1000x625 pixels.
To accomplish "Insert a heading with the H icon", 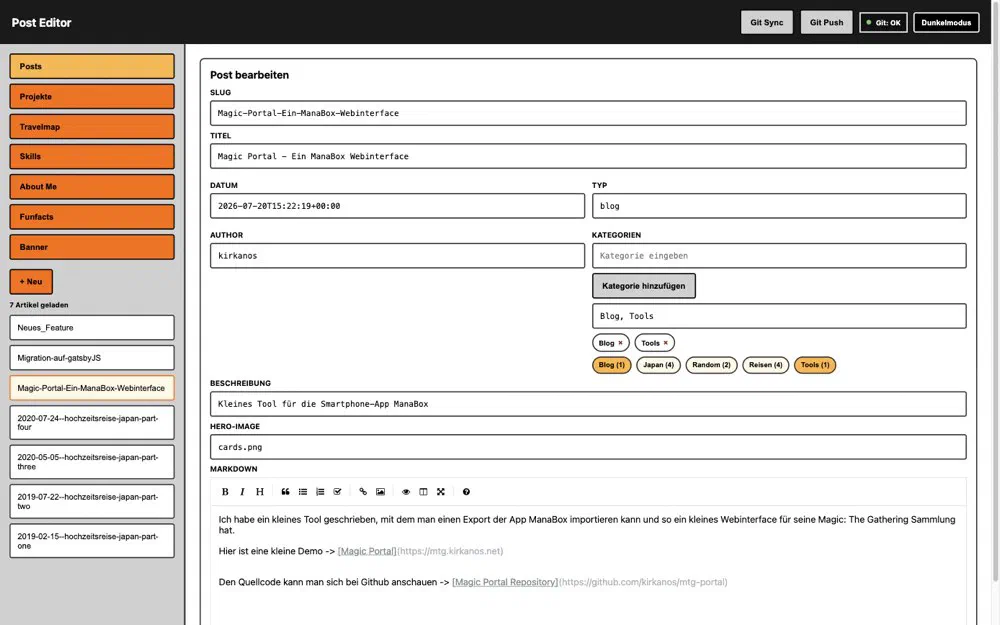I will click(260, 492).
